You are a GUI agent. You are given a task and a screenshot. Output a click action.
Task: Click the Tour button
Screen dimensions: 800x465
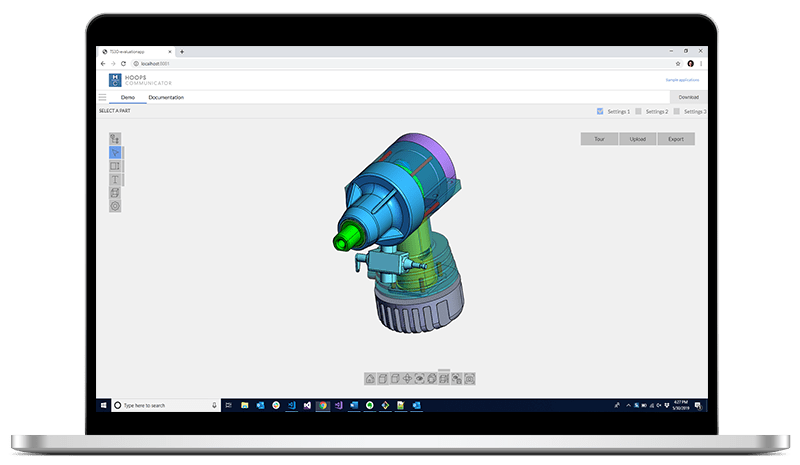click(x=599, y=139)
